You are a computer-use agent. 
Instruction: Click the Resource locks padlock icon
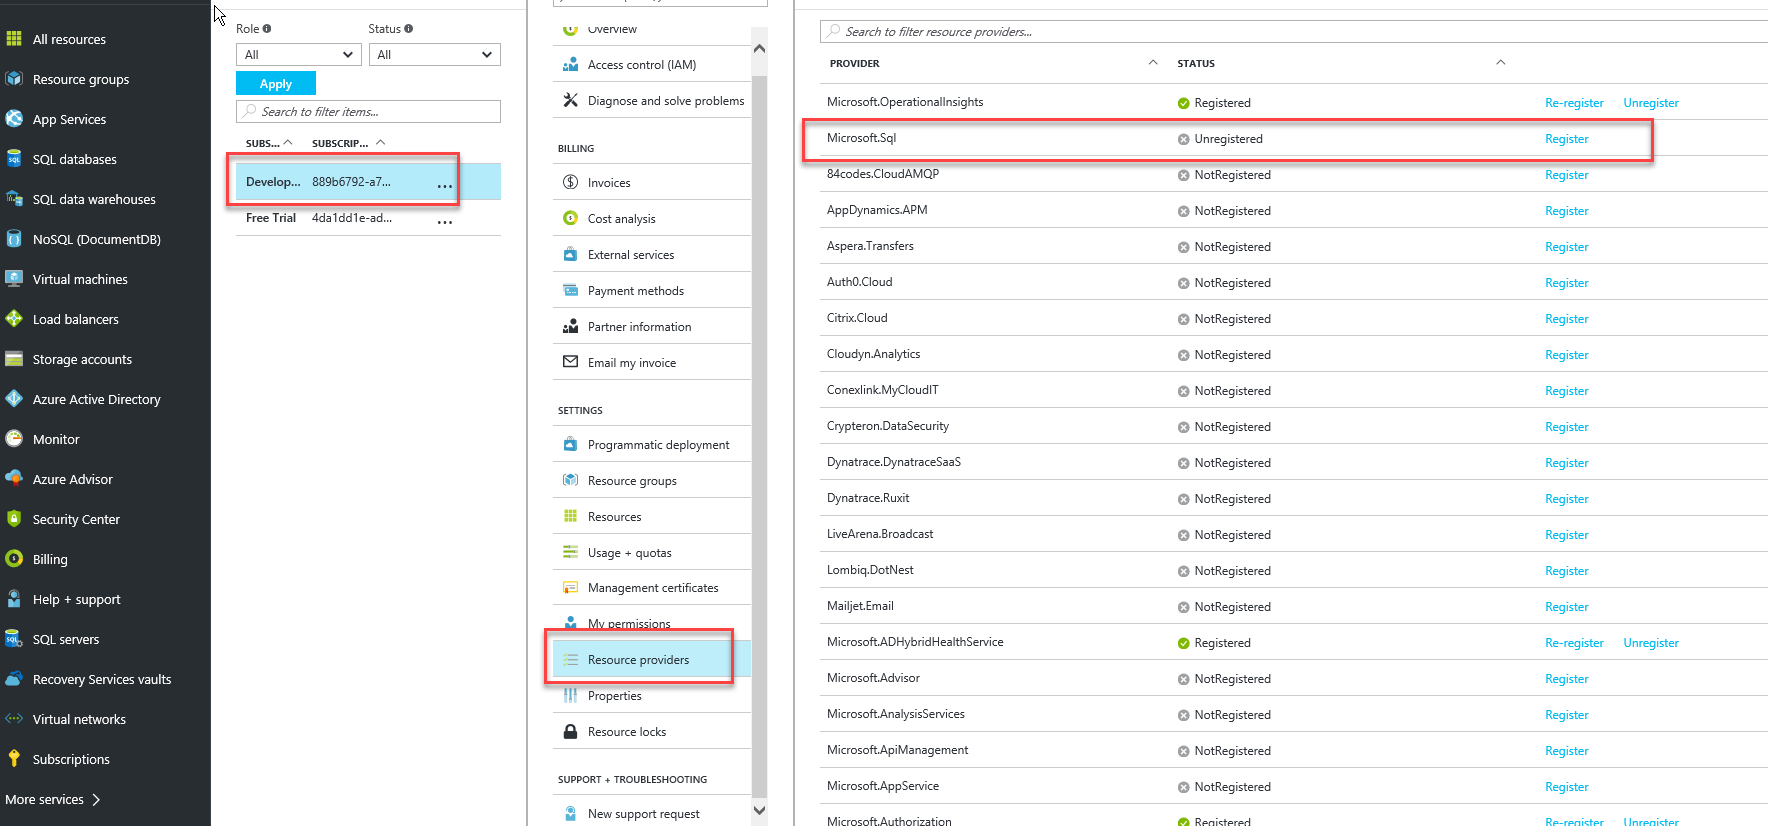click(570, 731)
